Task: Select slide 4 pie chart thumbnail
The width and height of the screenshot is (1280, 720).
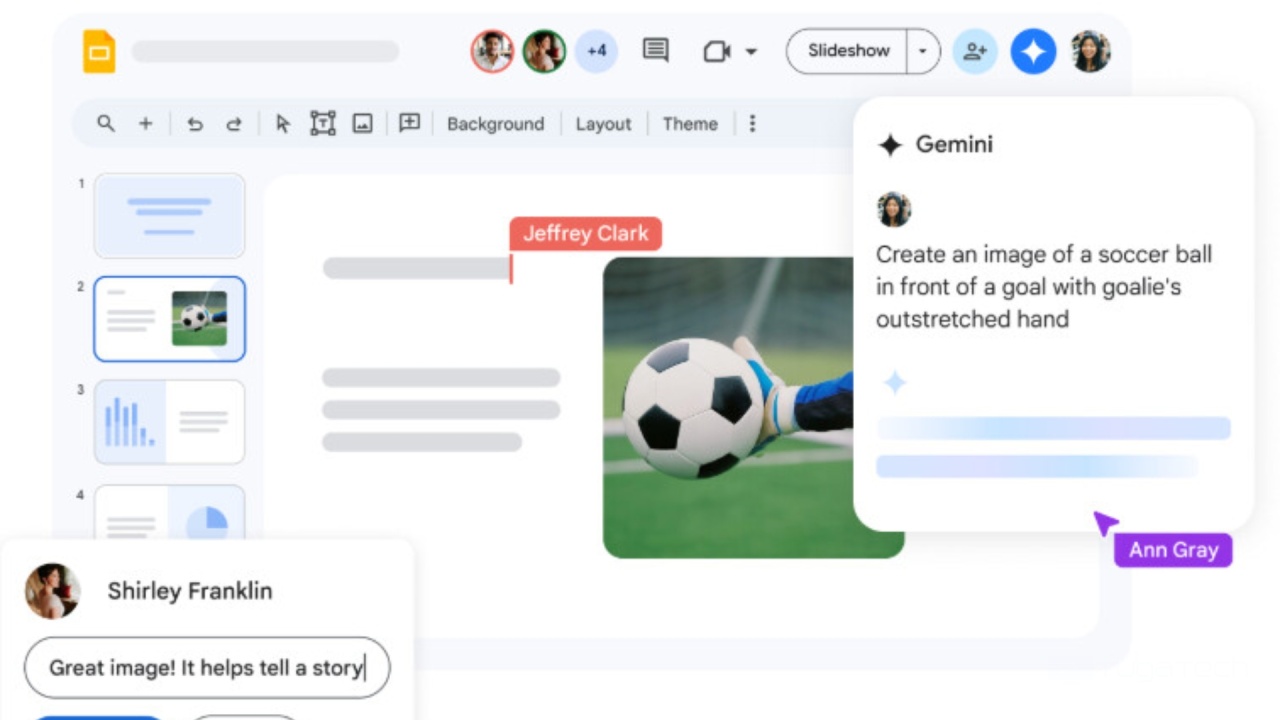Action: pos(169,512)
